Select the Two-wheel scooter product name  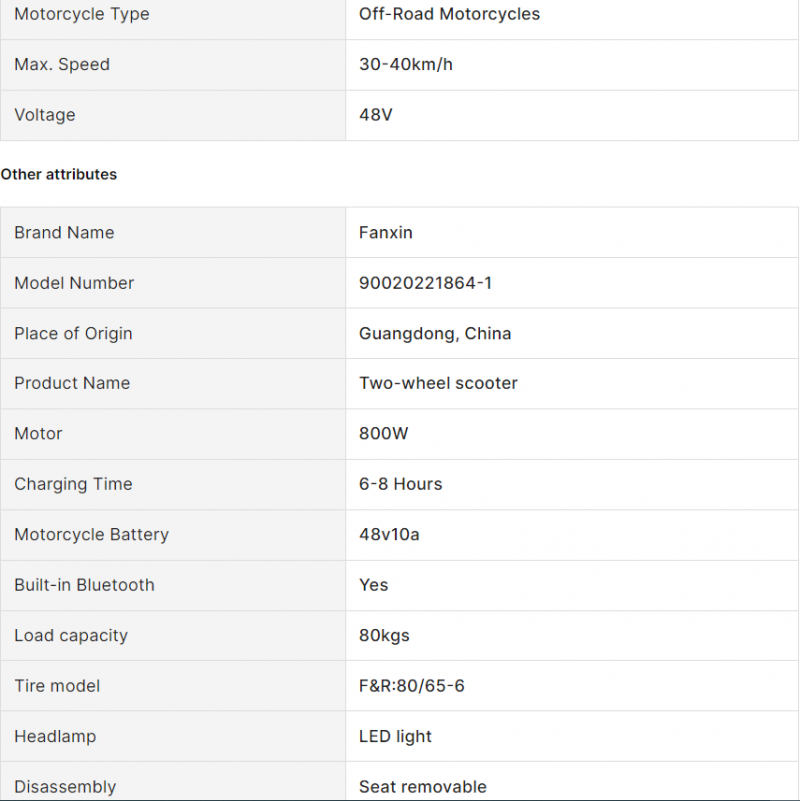tap(438, 383)
